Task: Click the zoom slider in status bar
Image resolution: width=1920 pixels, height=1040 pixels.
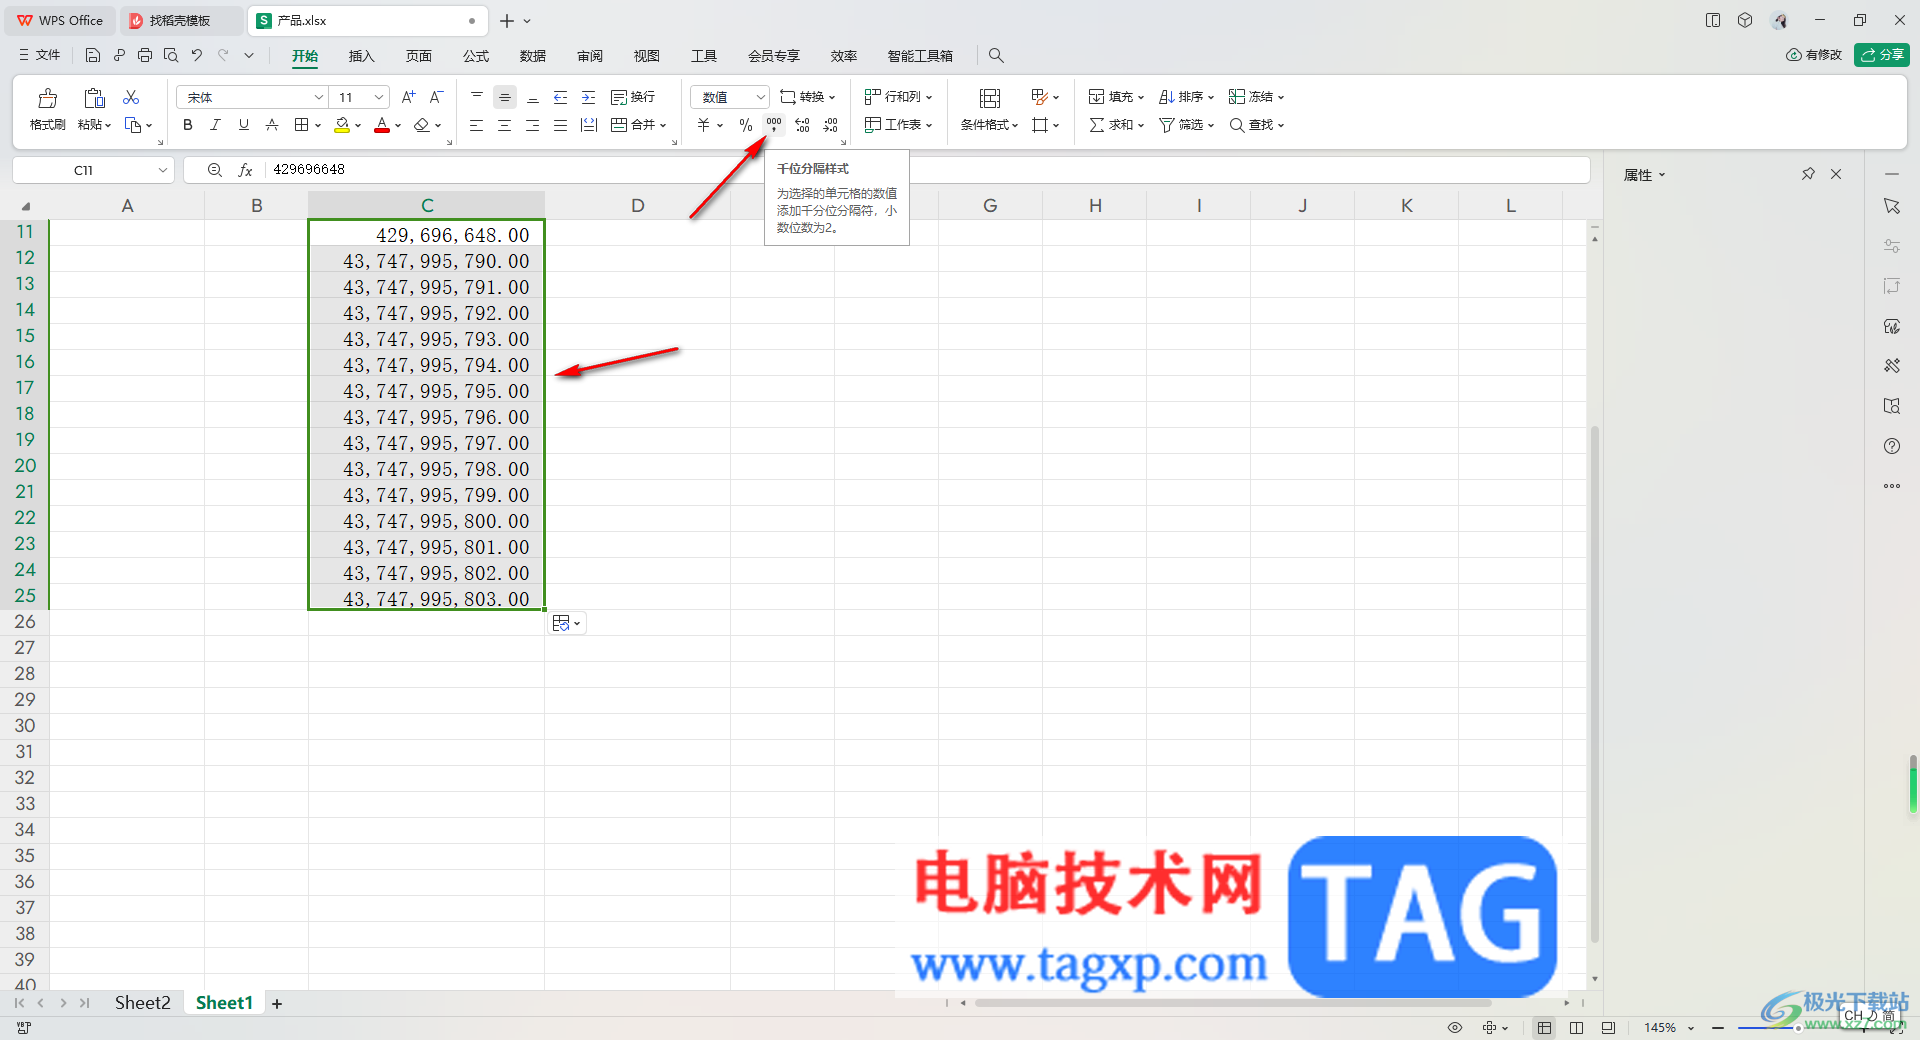Action: (1798, 1028)
